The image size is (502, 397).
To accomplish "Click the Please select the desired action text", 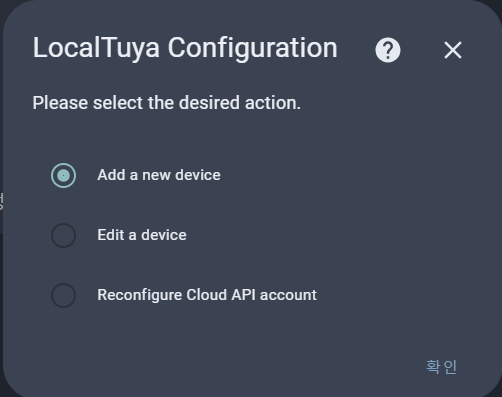I will pyautogui.click(x=166, y=103).
